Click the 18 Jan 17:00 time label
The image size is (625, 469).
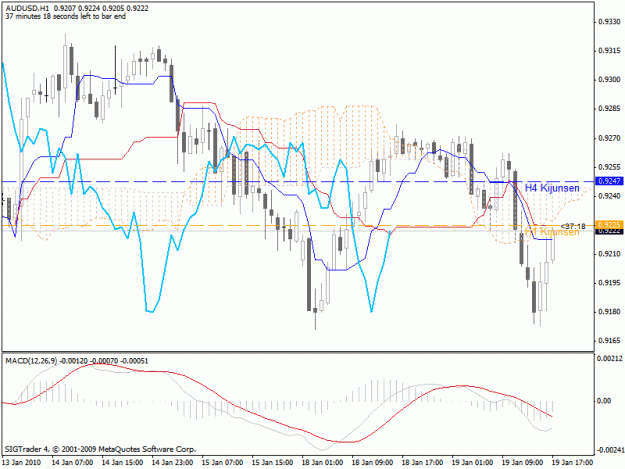[x=422, y=463]
